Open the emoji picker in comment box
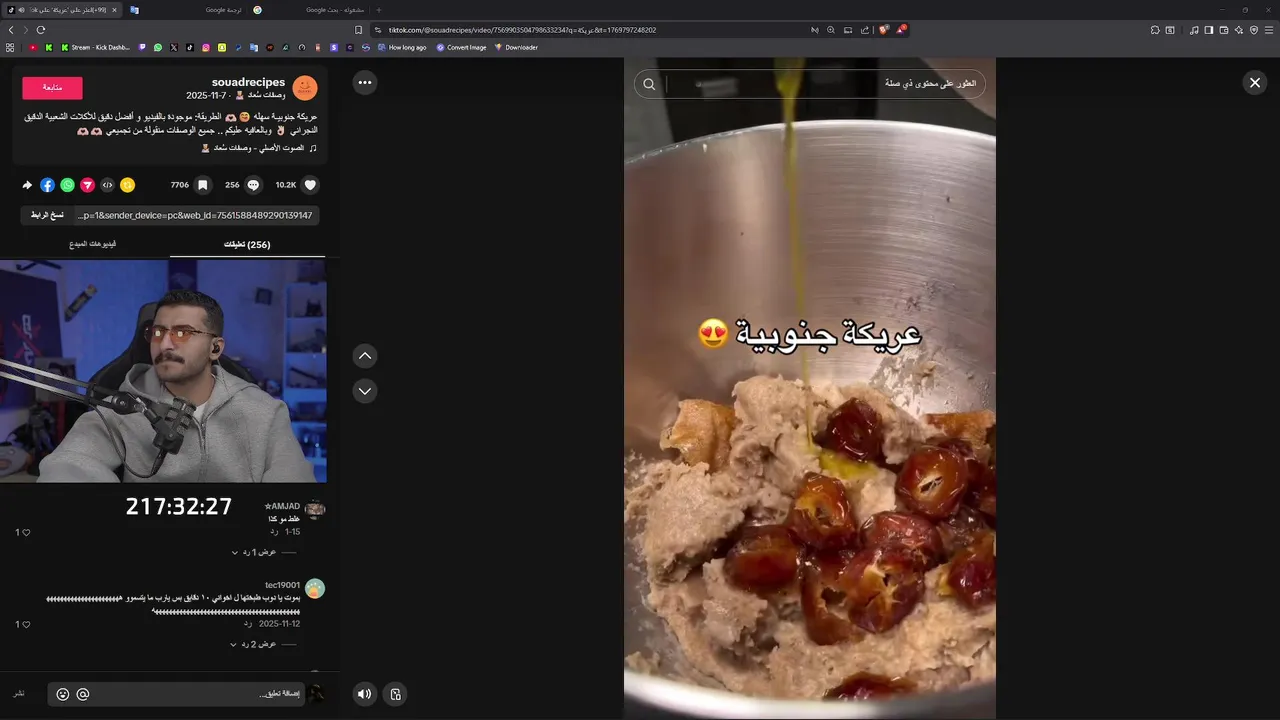The height and width of the screenshot is (720, 1280). click(63, 694)
